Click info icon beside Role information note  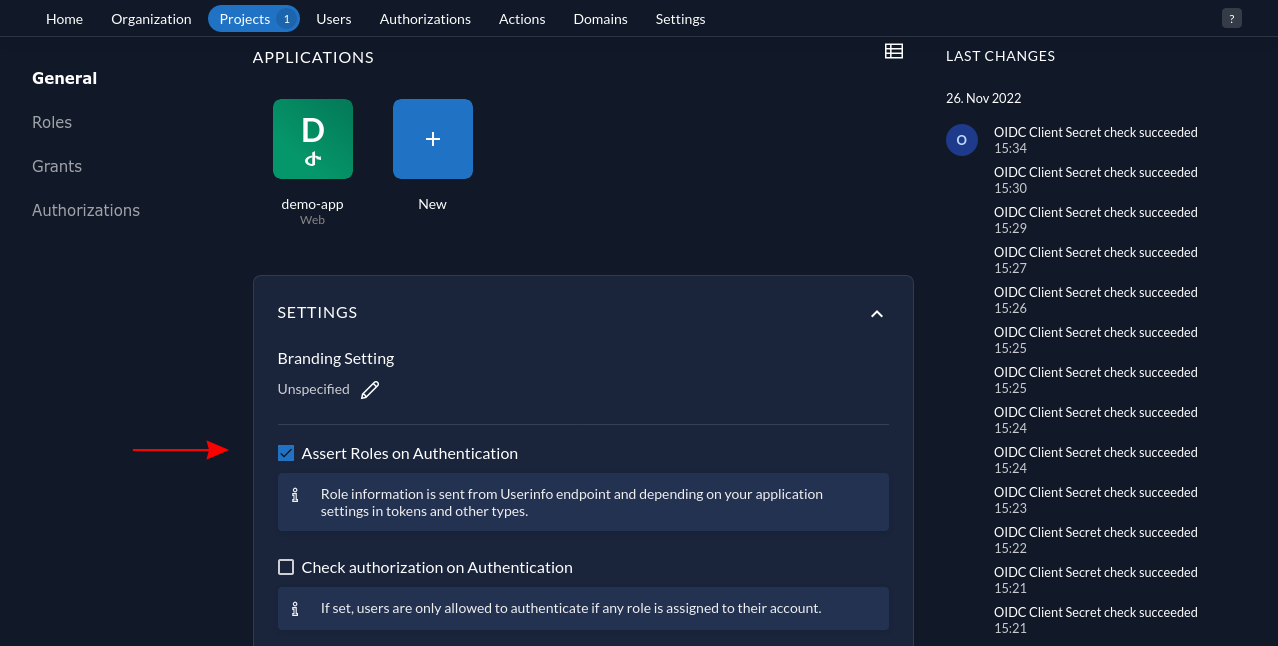pos(294,495)
